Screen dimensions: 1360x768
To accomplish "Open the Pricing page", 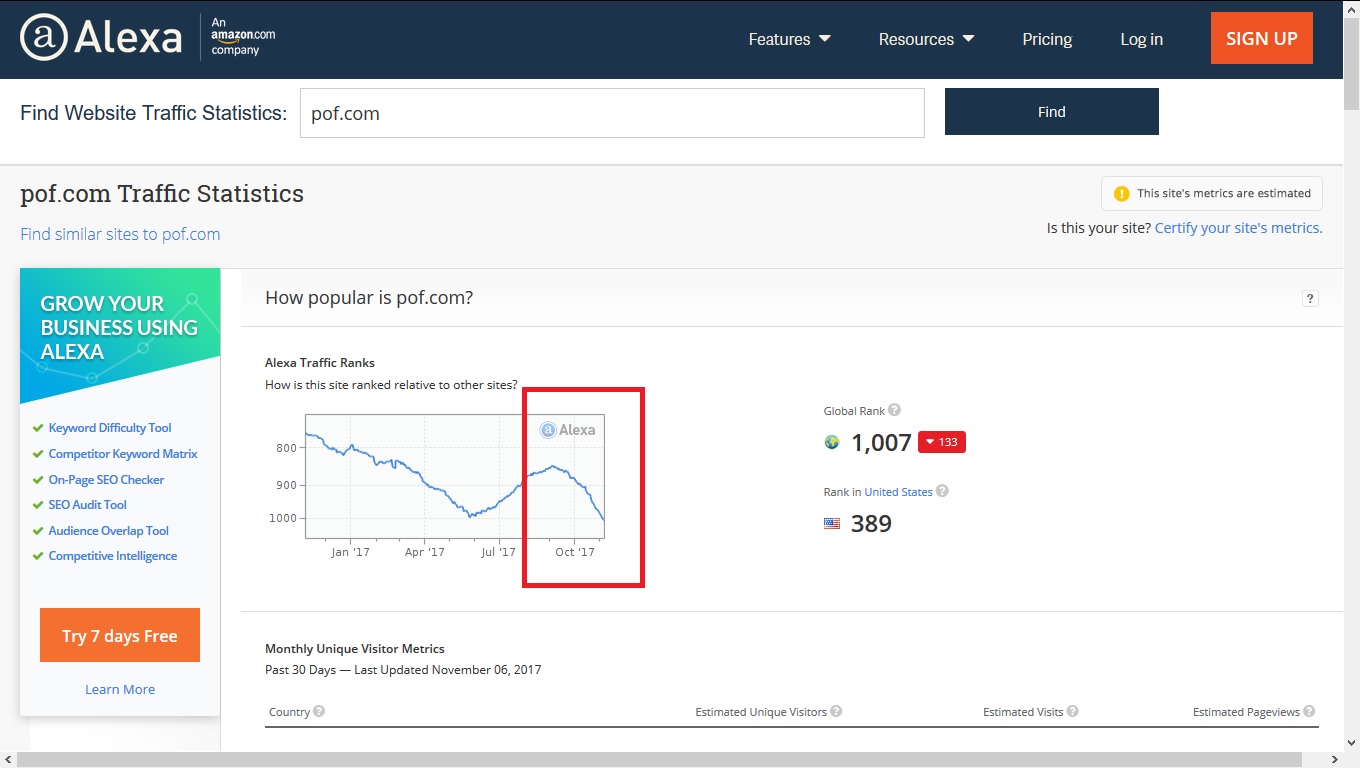I will pos(1047,39).
